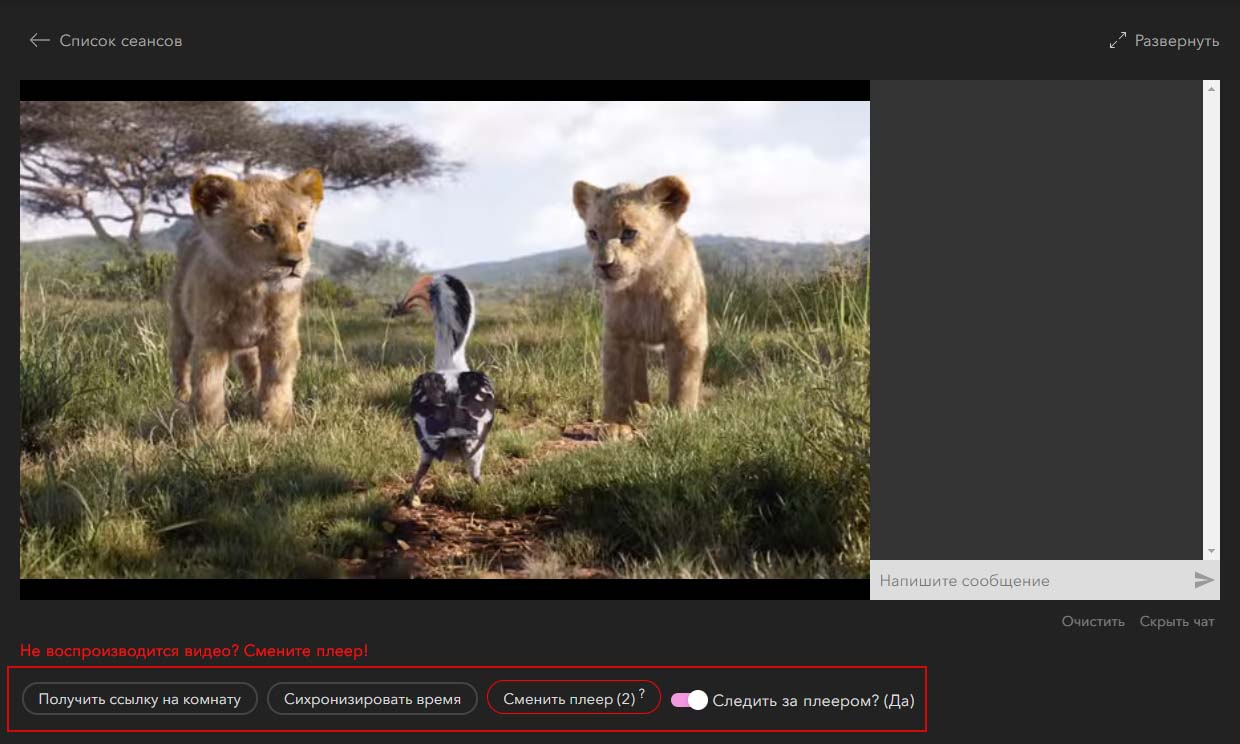Click the movie video frame

[x=445, y=340]
